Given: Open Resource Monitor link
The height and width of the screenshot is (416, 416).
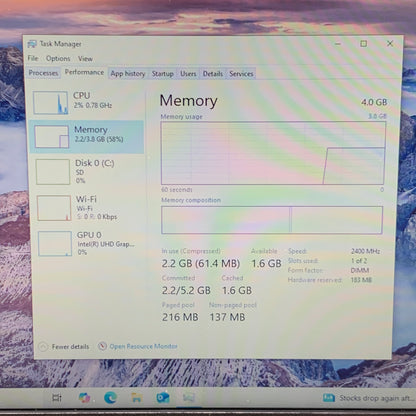Looking at the screenshot, I should point(143,346).
